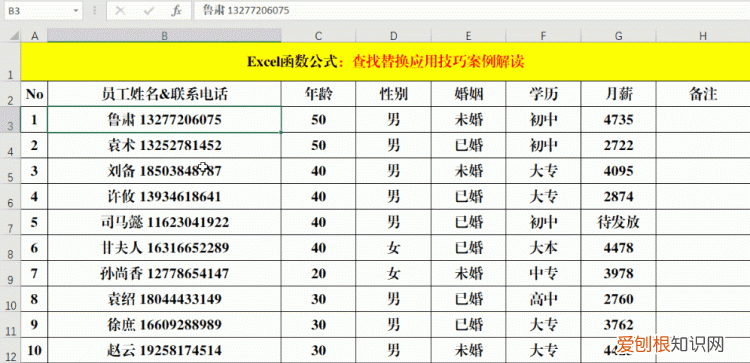
Task: Select cell 袁术 13252781452
Action: (164, 145)
